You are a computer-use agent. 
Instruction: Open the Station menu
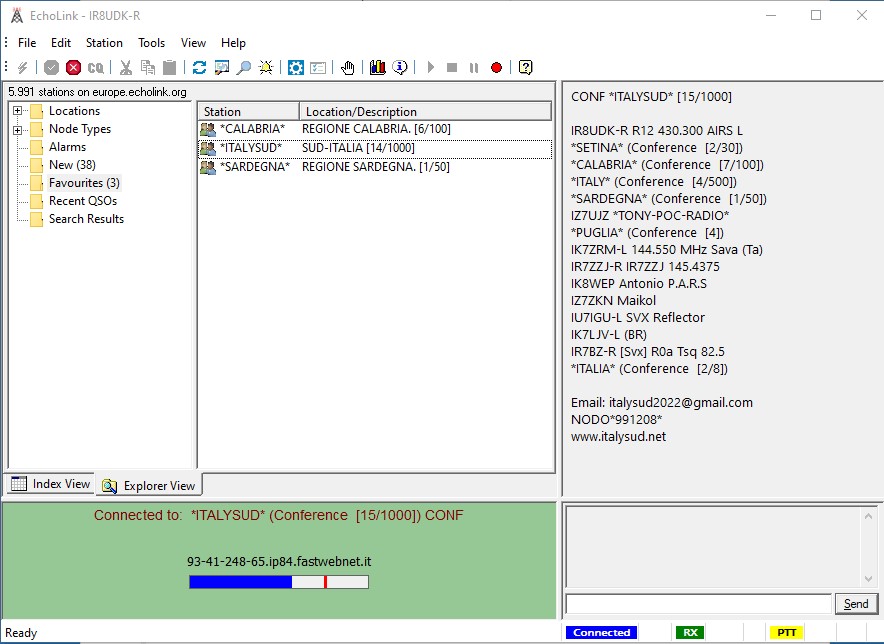coord(104,43)
